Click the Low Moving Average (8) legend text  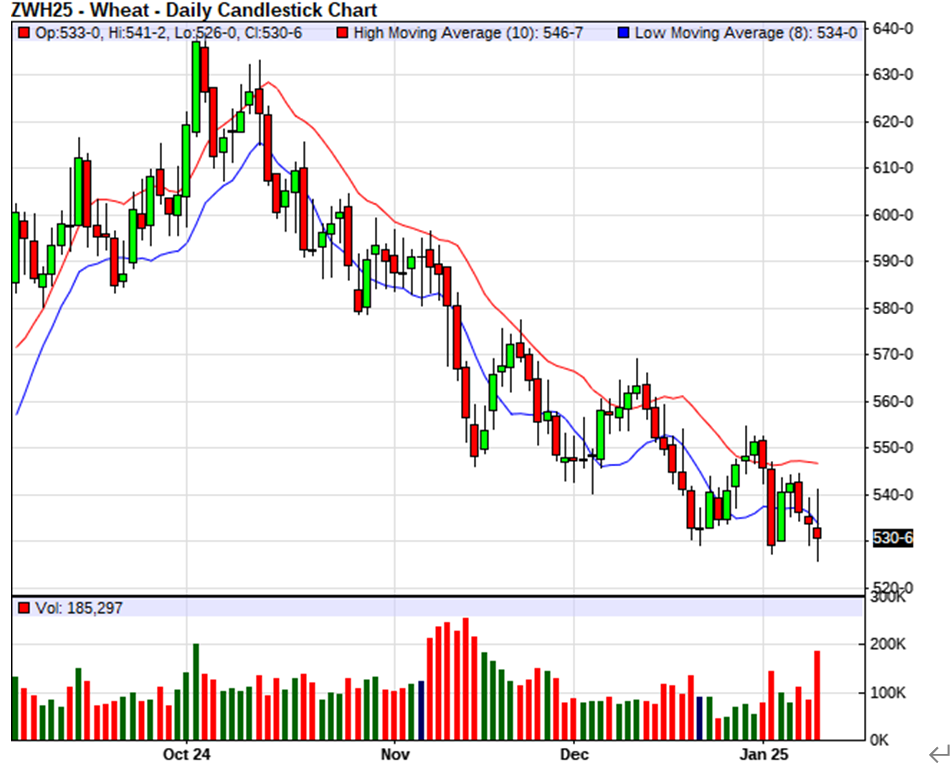[745, 33]
